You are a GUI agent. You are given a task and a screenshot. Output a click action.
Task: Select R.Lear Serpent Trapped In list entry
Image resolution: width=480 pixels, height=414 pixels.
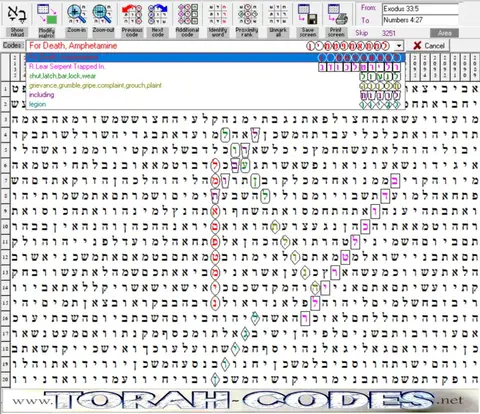tap(215, 67)
